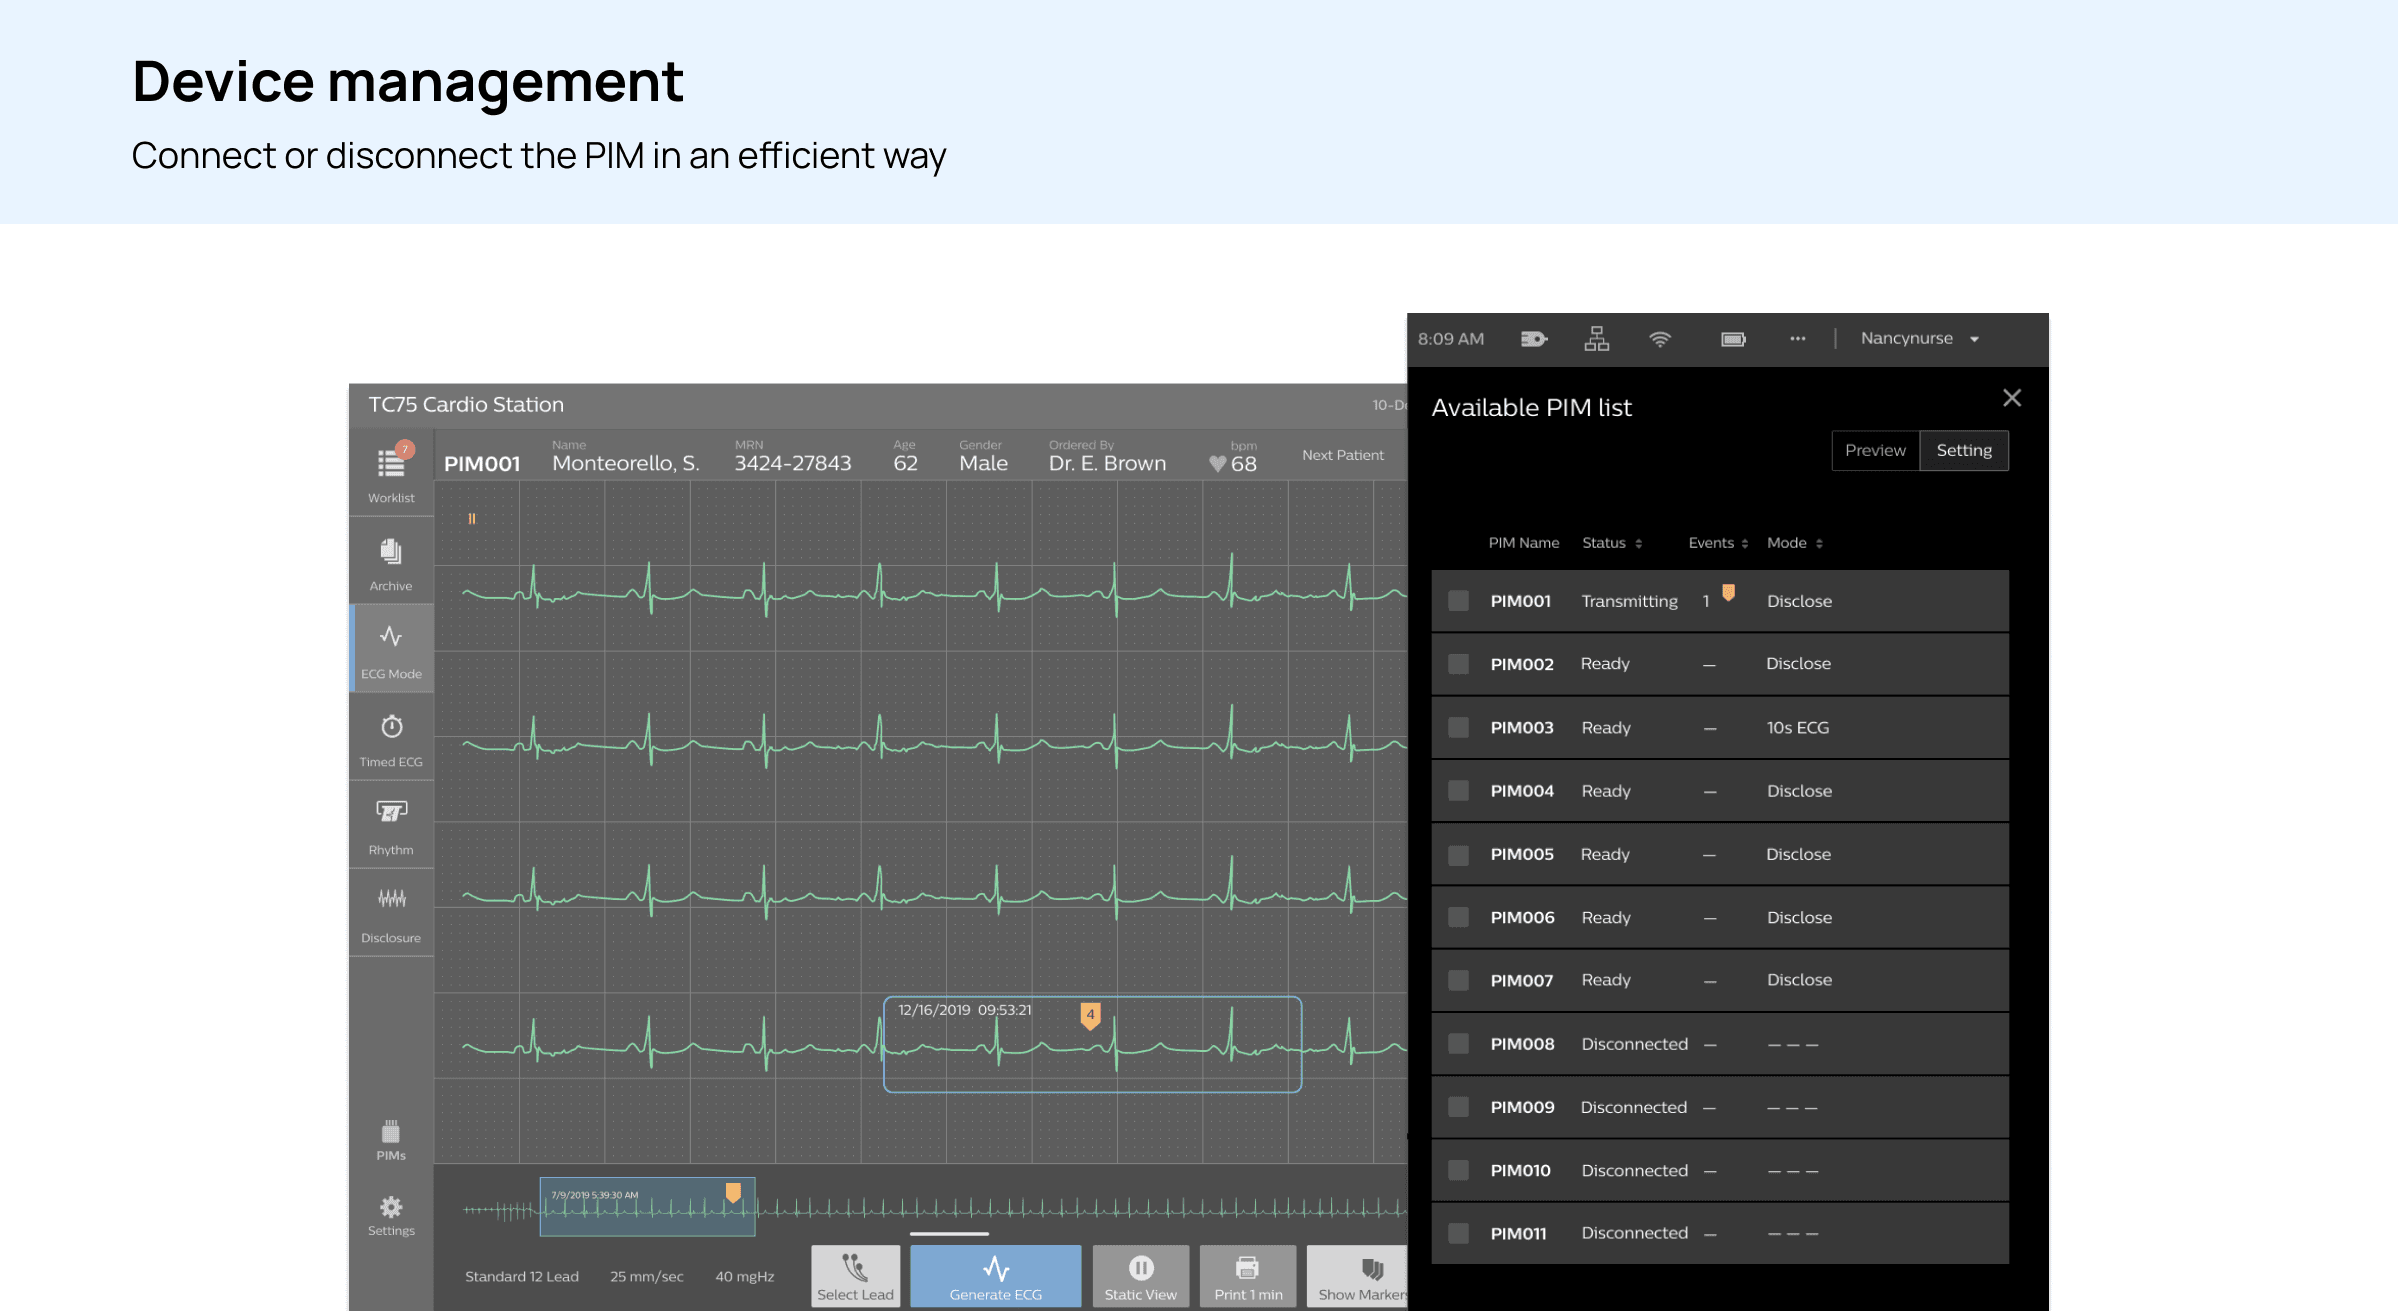Screen dimensions: 2398x1311
Task: Click event marker 4 on waveform
Action: tap(1090, 1015)
